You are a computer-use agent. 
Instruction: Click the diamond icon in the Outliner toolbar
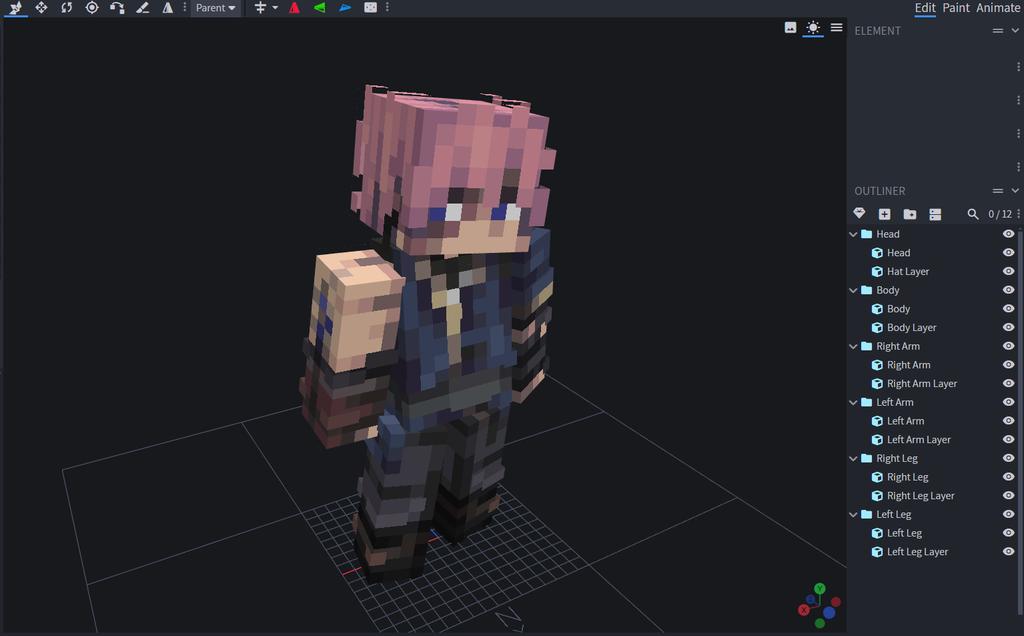click(859, 214)
